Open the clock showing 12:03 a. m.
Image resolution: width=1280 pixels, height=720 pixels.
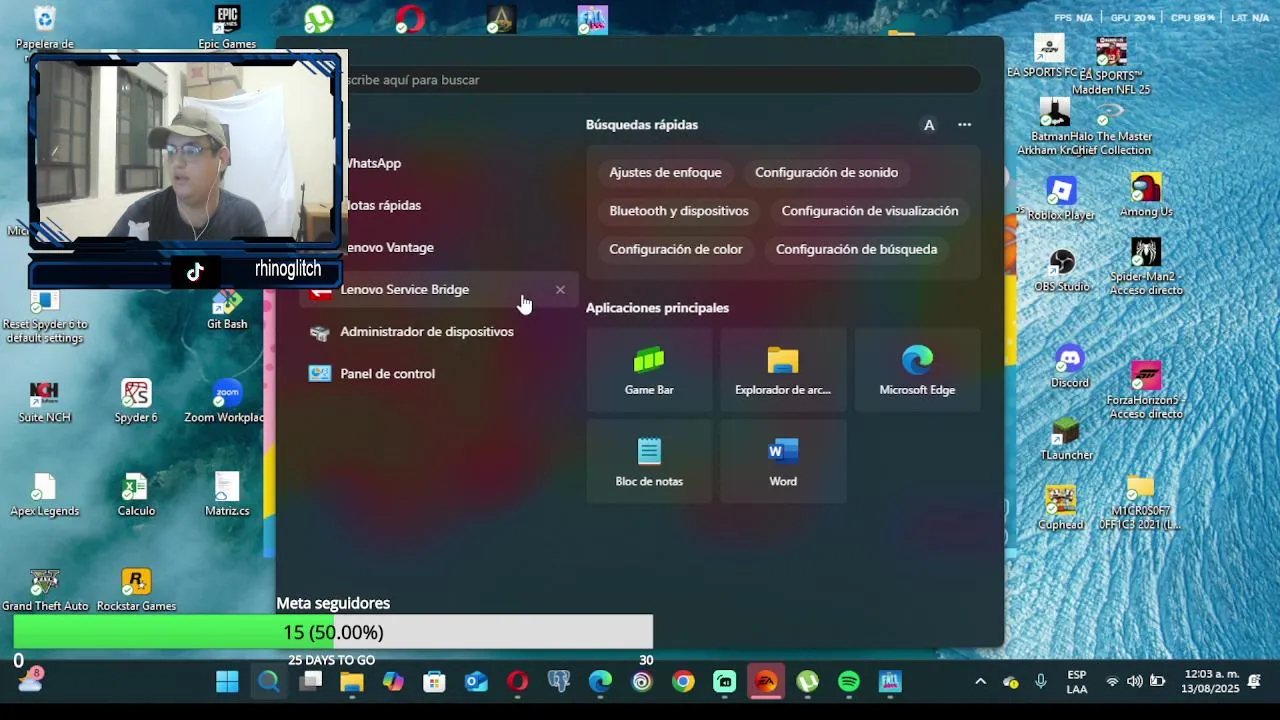pos(1211,682)
